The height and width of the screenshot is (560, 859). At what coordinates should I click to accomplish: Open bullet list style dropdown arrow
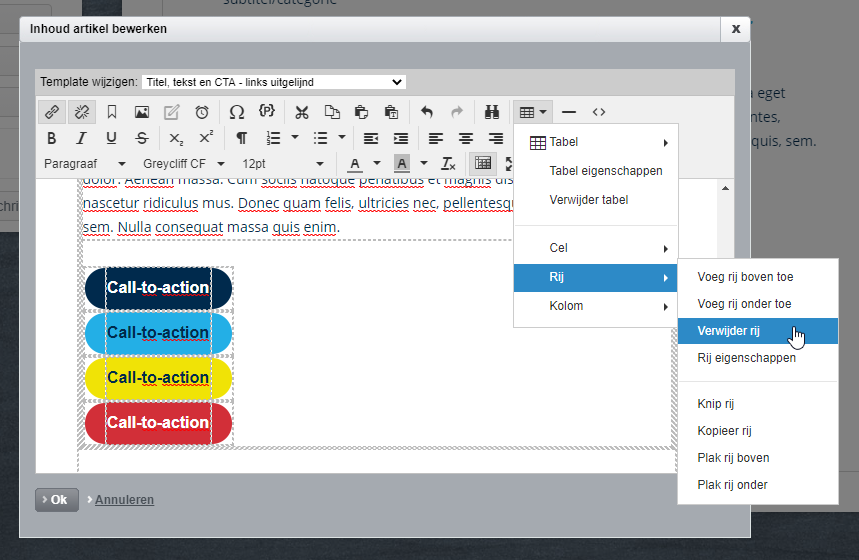342,138
